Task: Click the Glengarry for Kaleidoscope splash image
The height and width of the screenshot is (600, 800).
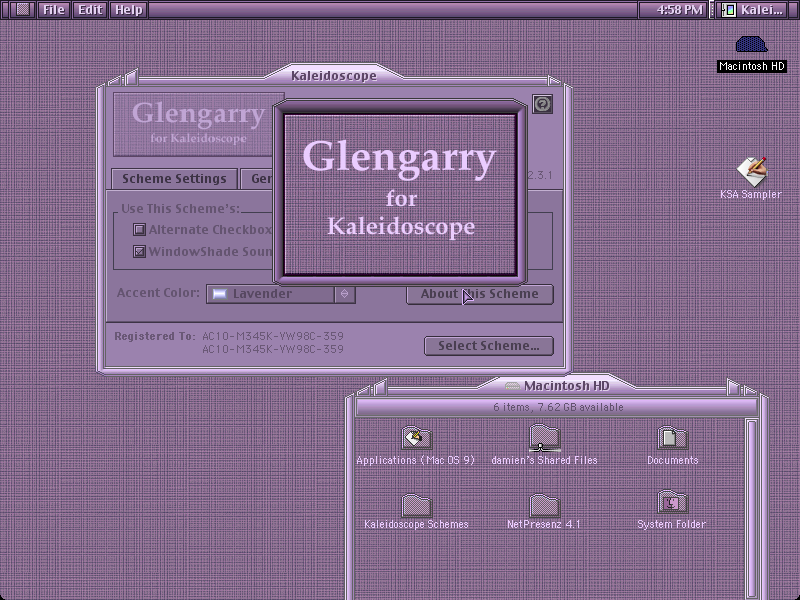Action: tap(400, 195)
